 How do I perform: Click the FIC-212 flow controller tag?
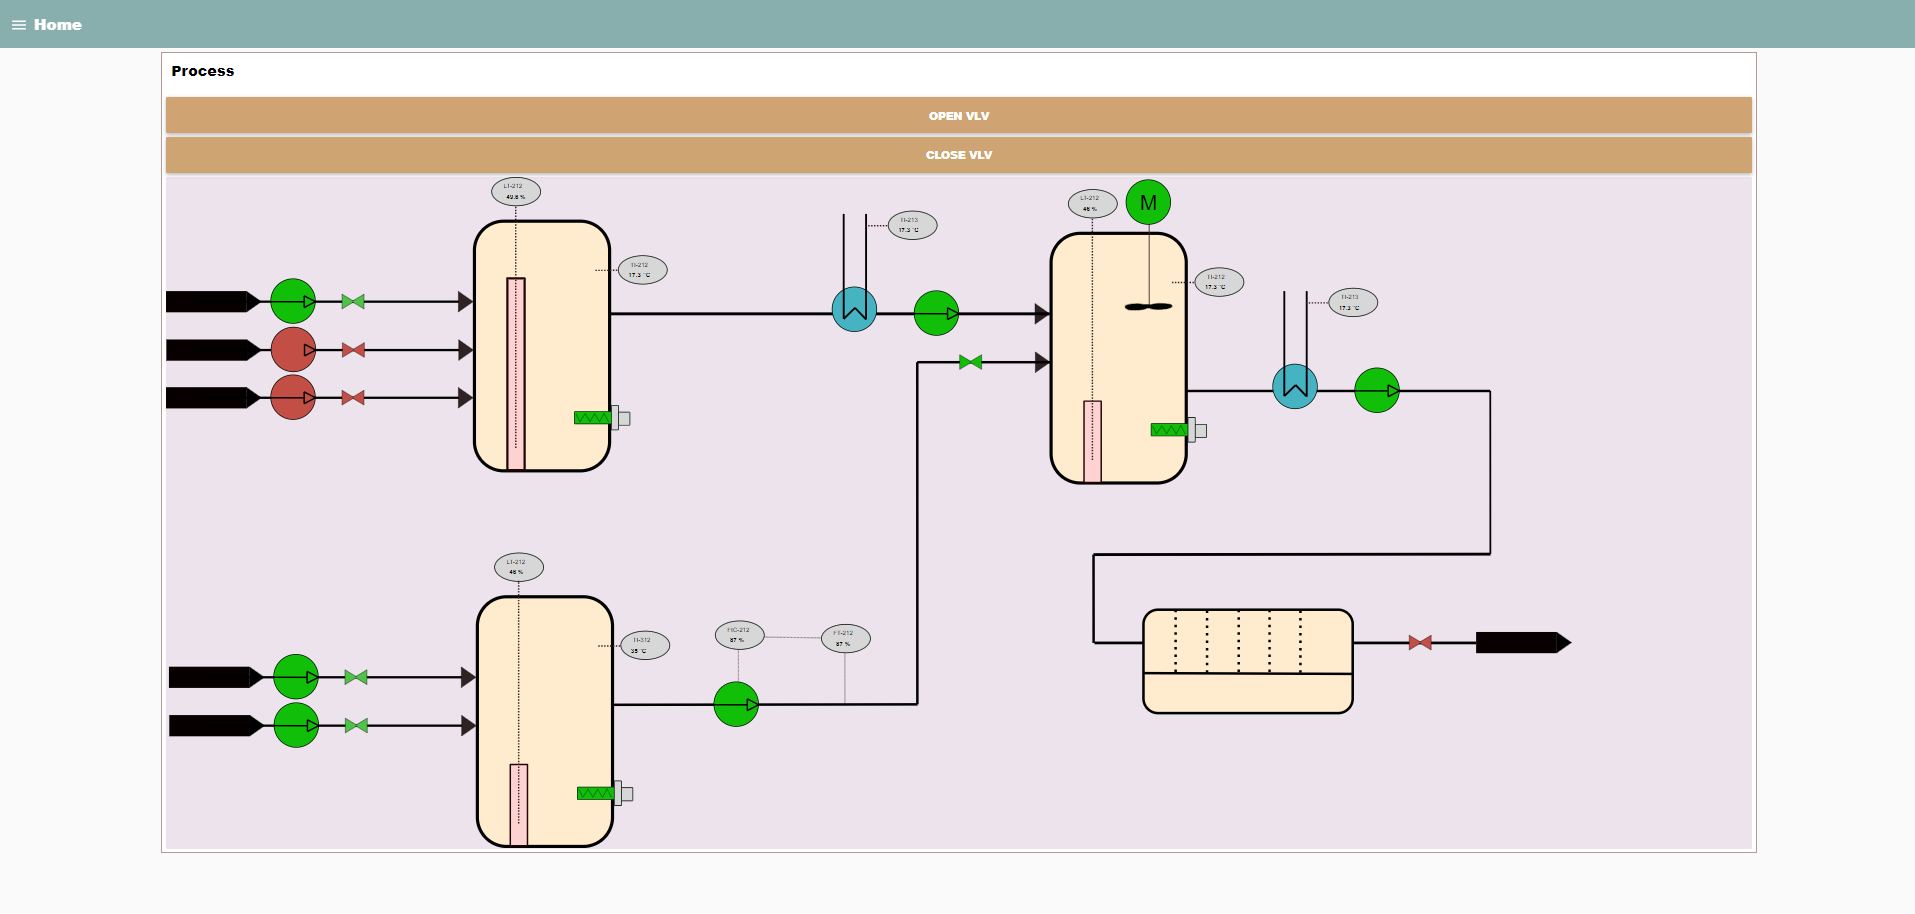(740, 635)
